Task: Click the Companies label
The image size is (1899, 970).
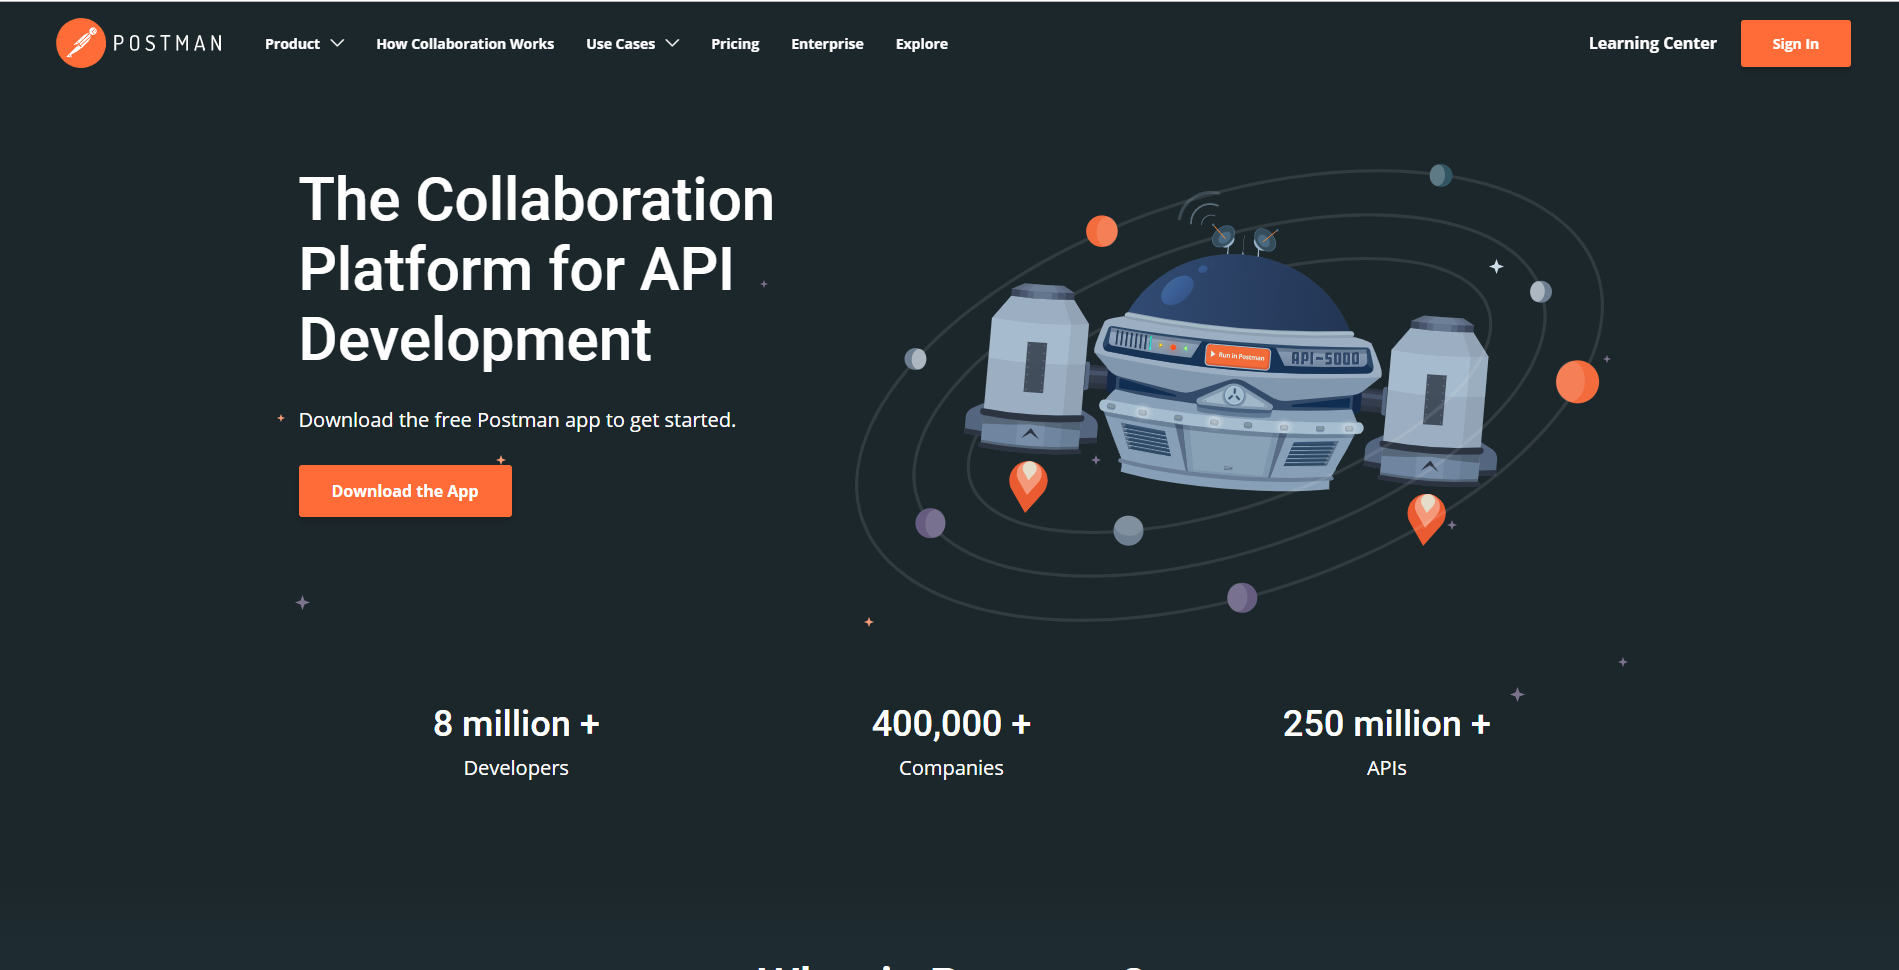Action: [951, 768]
